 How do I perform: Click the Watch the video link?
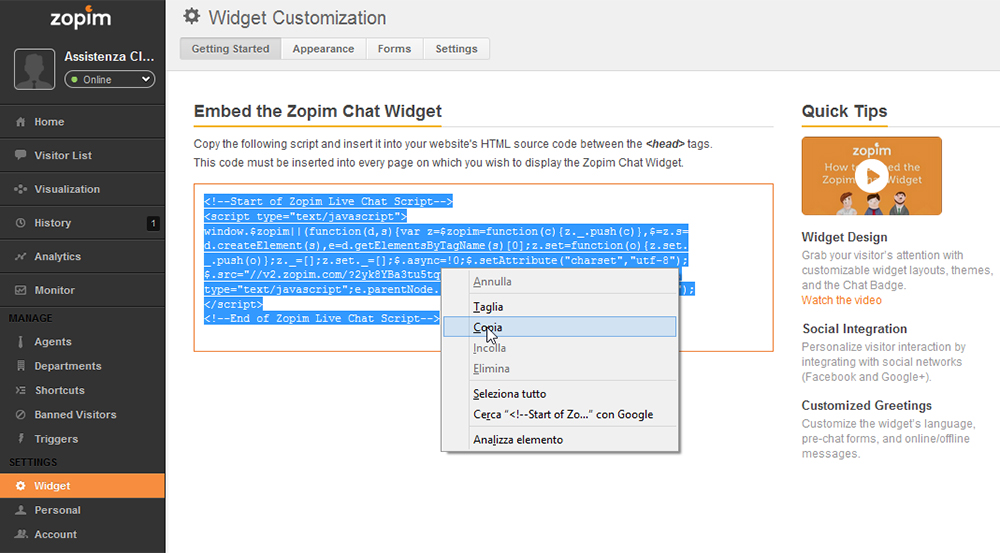[x=841, y=300]
